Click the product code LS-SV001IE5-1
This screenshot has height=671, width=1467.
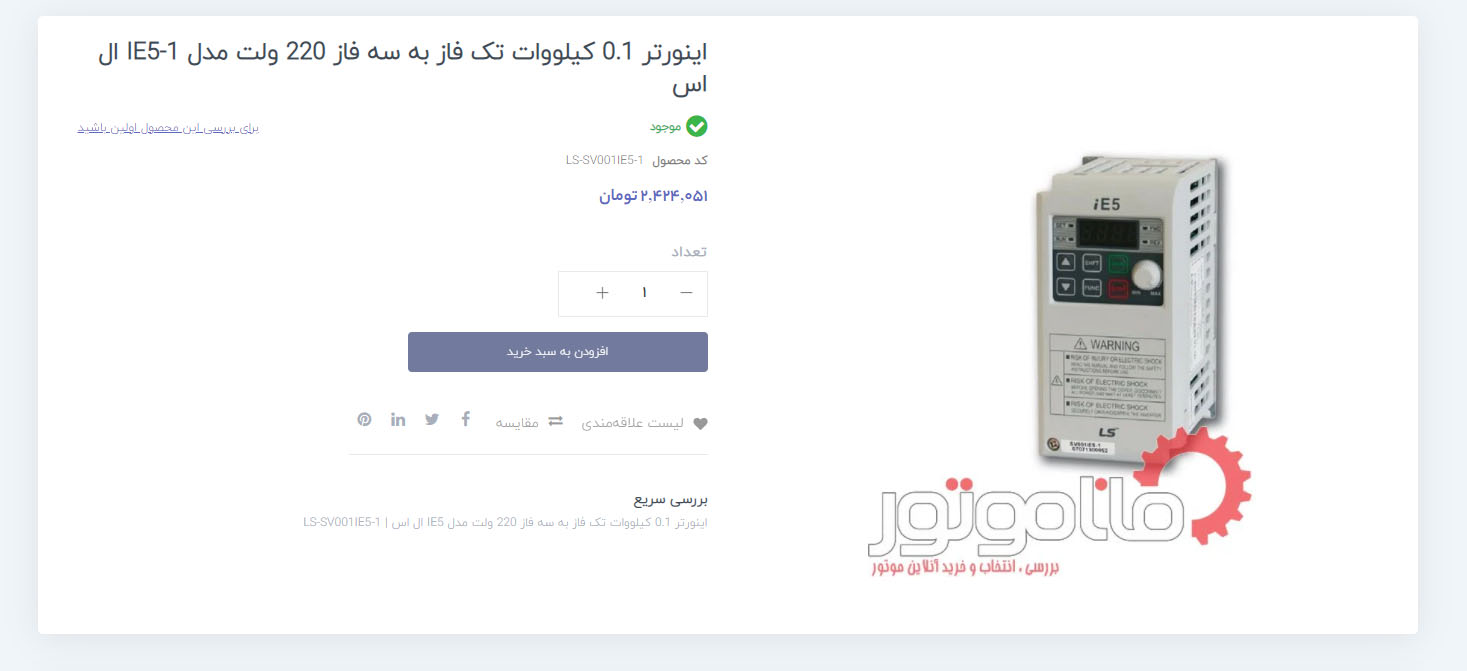[x=604, y=160]
